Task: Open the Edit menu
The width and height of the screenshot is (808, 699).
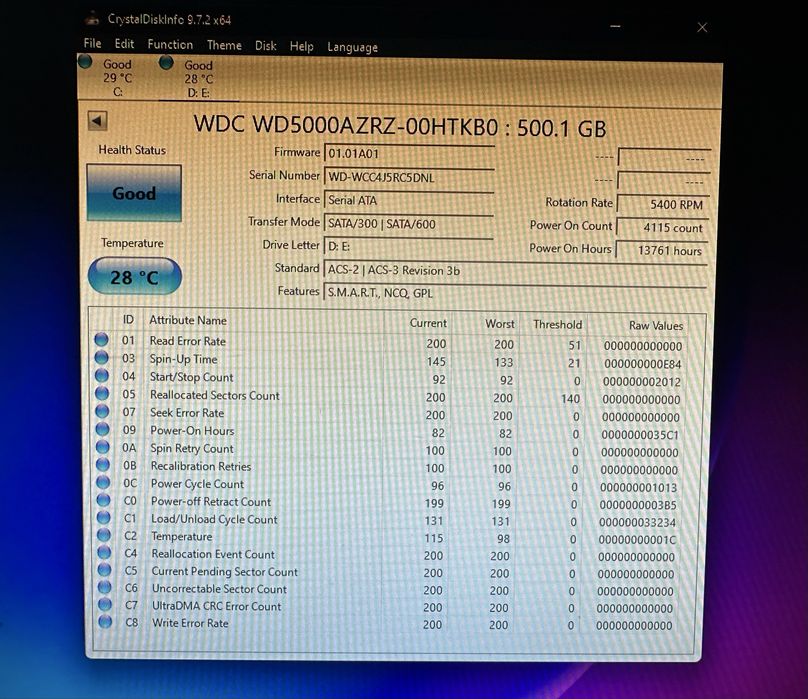Action: point(124,44)
